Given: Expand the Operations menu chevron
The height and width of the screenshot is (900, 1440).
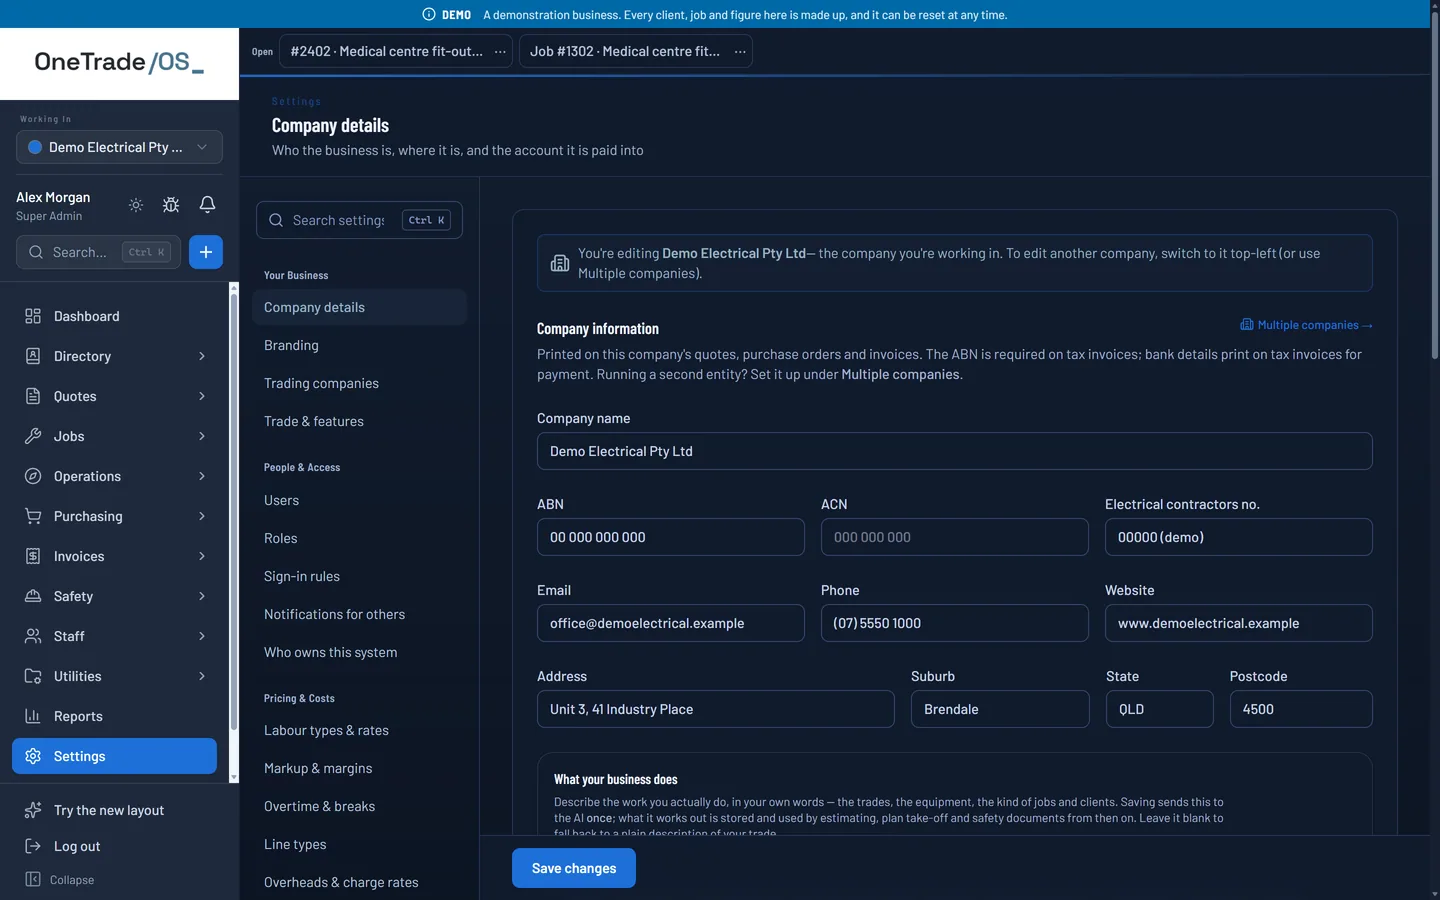Looking at the screenshot, I should click(x=202, y=476).
